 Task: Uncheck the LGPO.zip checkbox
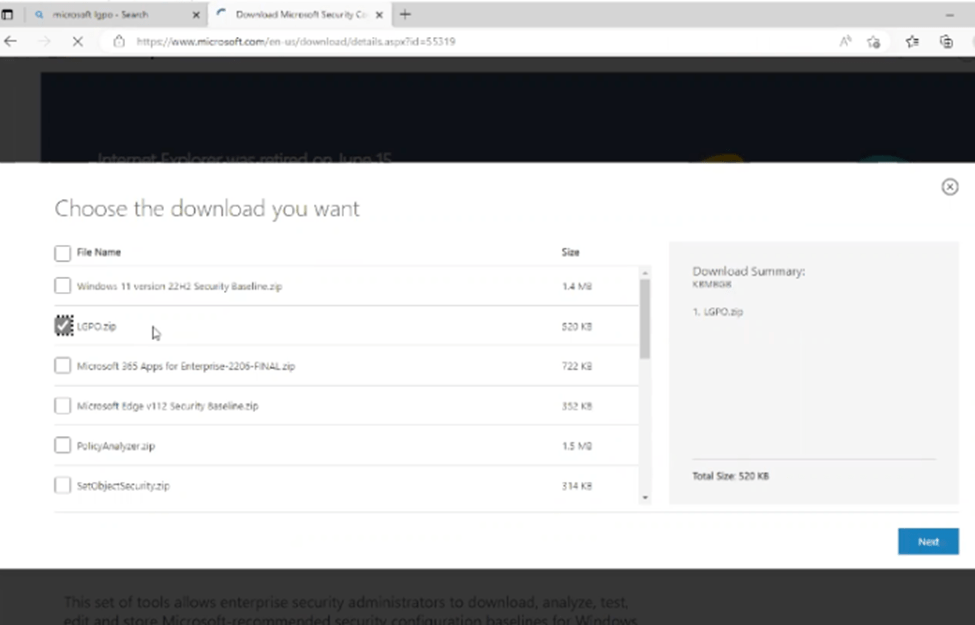pos(63,326)
